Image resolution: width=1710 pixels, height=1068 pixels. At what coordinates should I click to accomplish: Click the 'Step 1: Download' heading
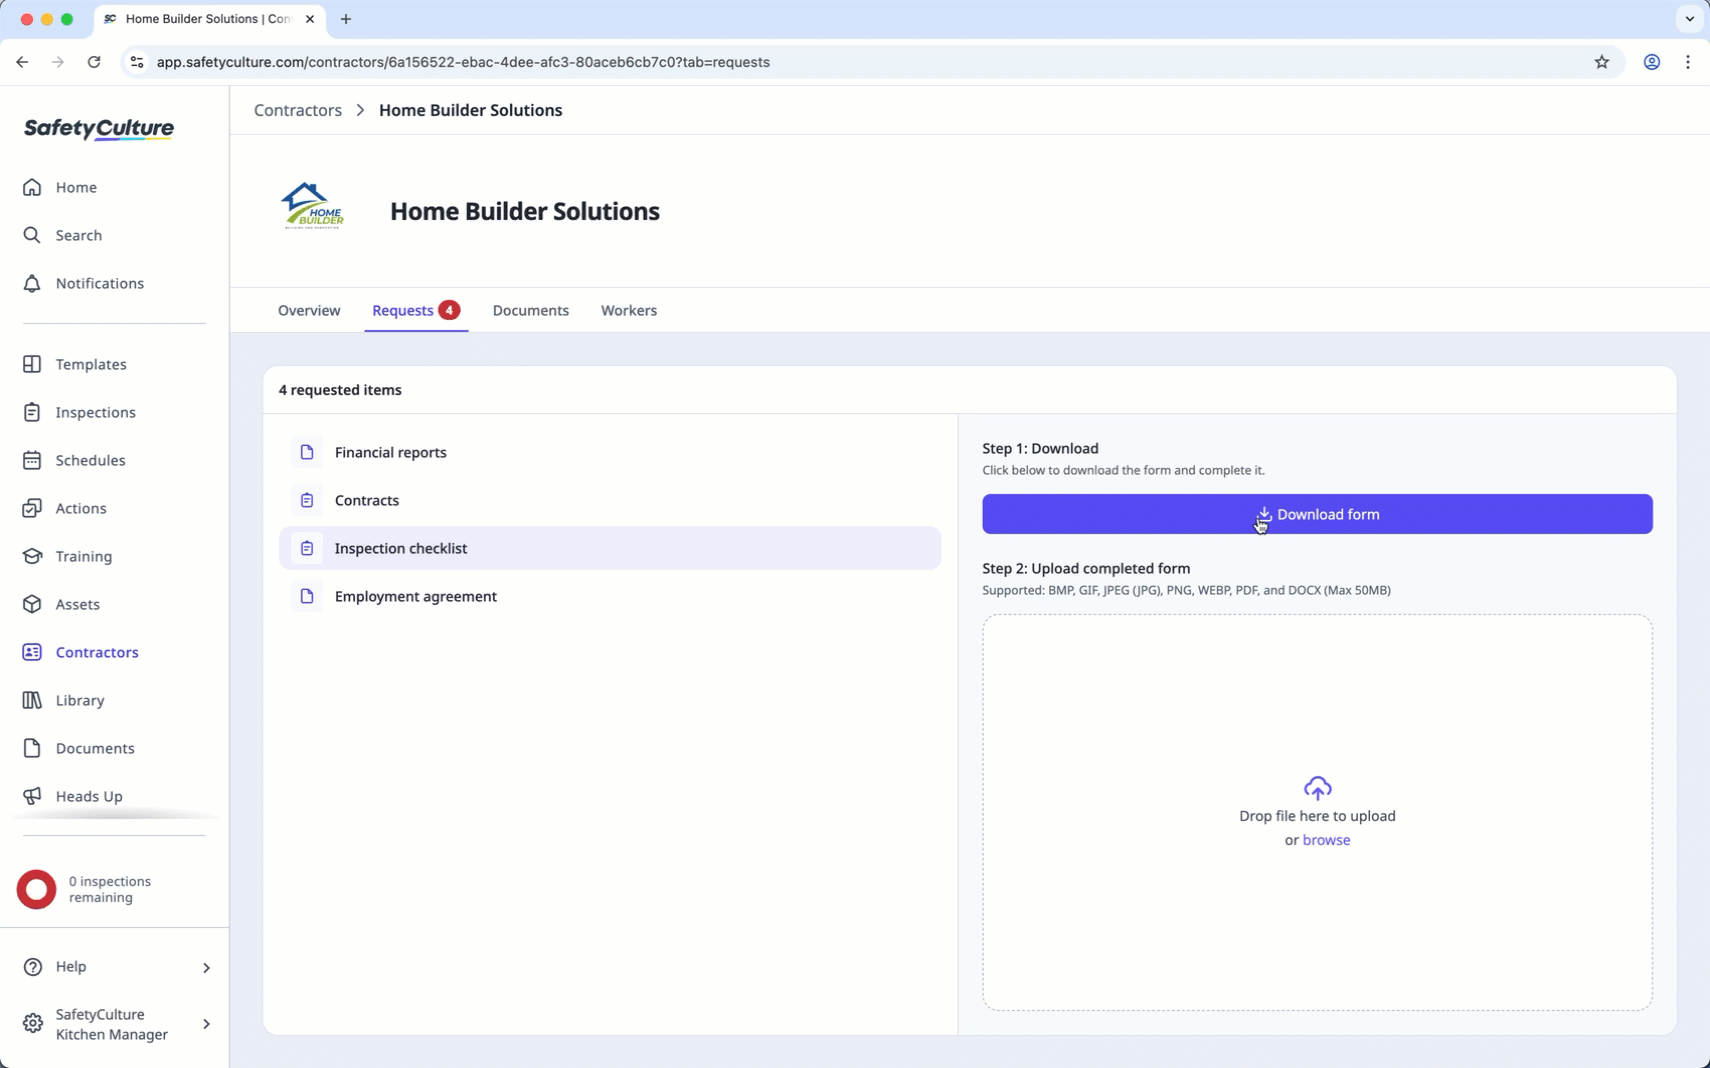coord(1040,448)
